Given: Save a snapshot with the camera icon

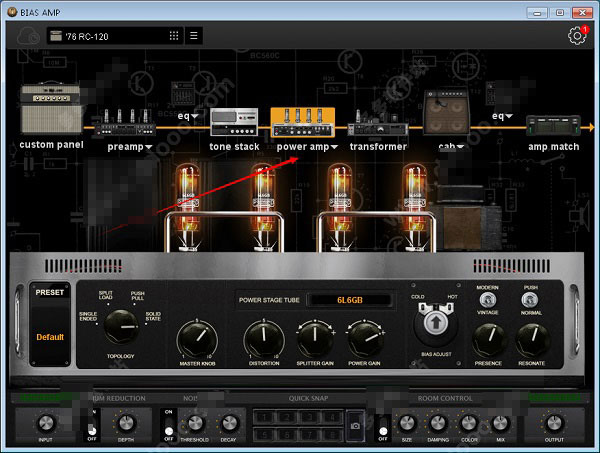Looking at the screenshot, I should point(355,425).
